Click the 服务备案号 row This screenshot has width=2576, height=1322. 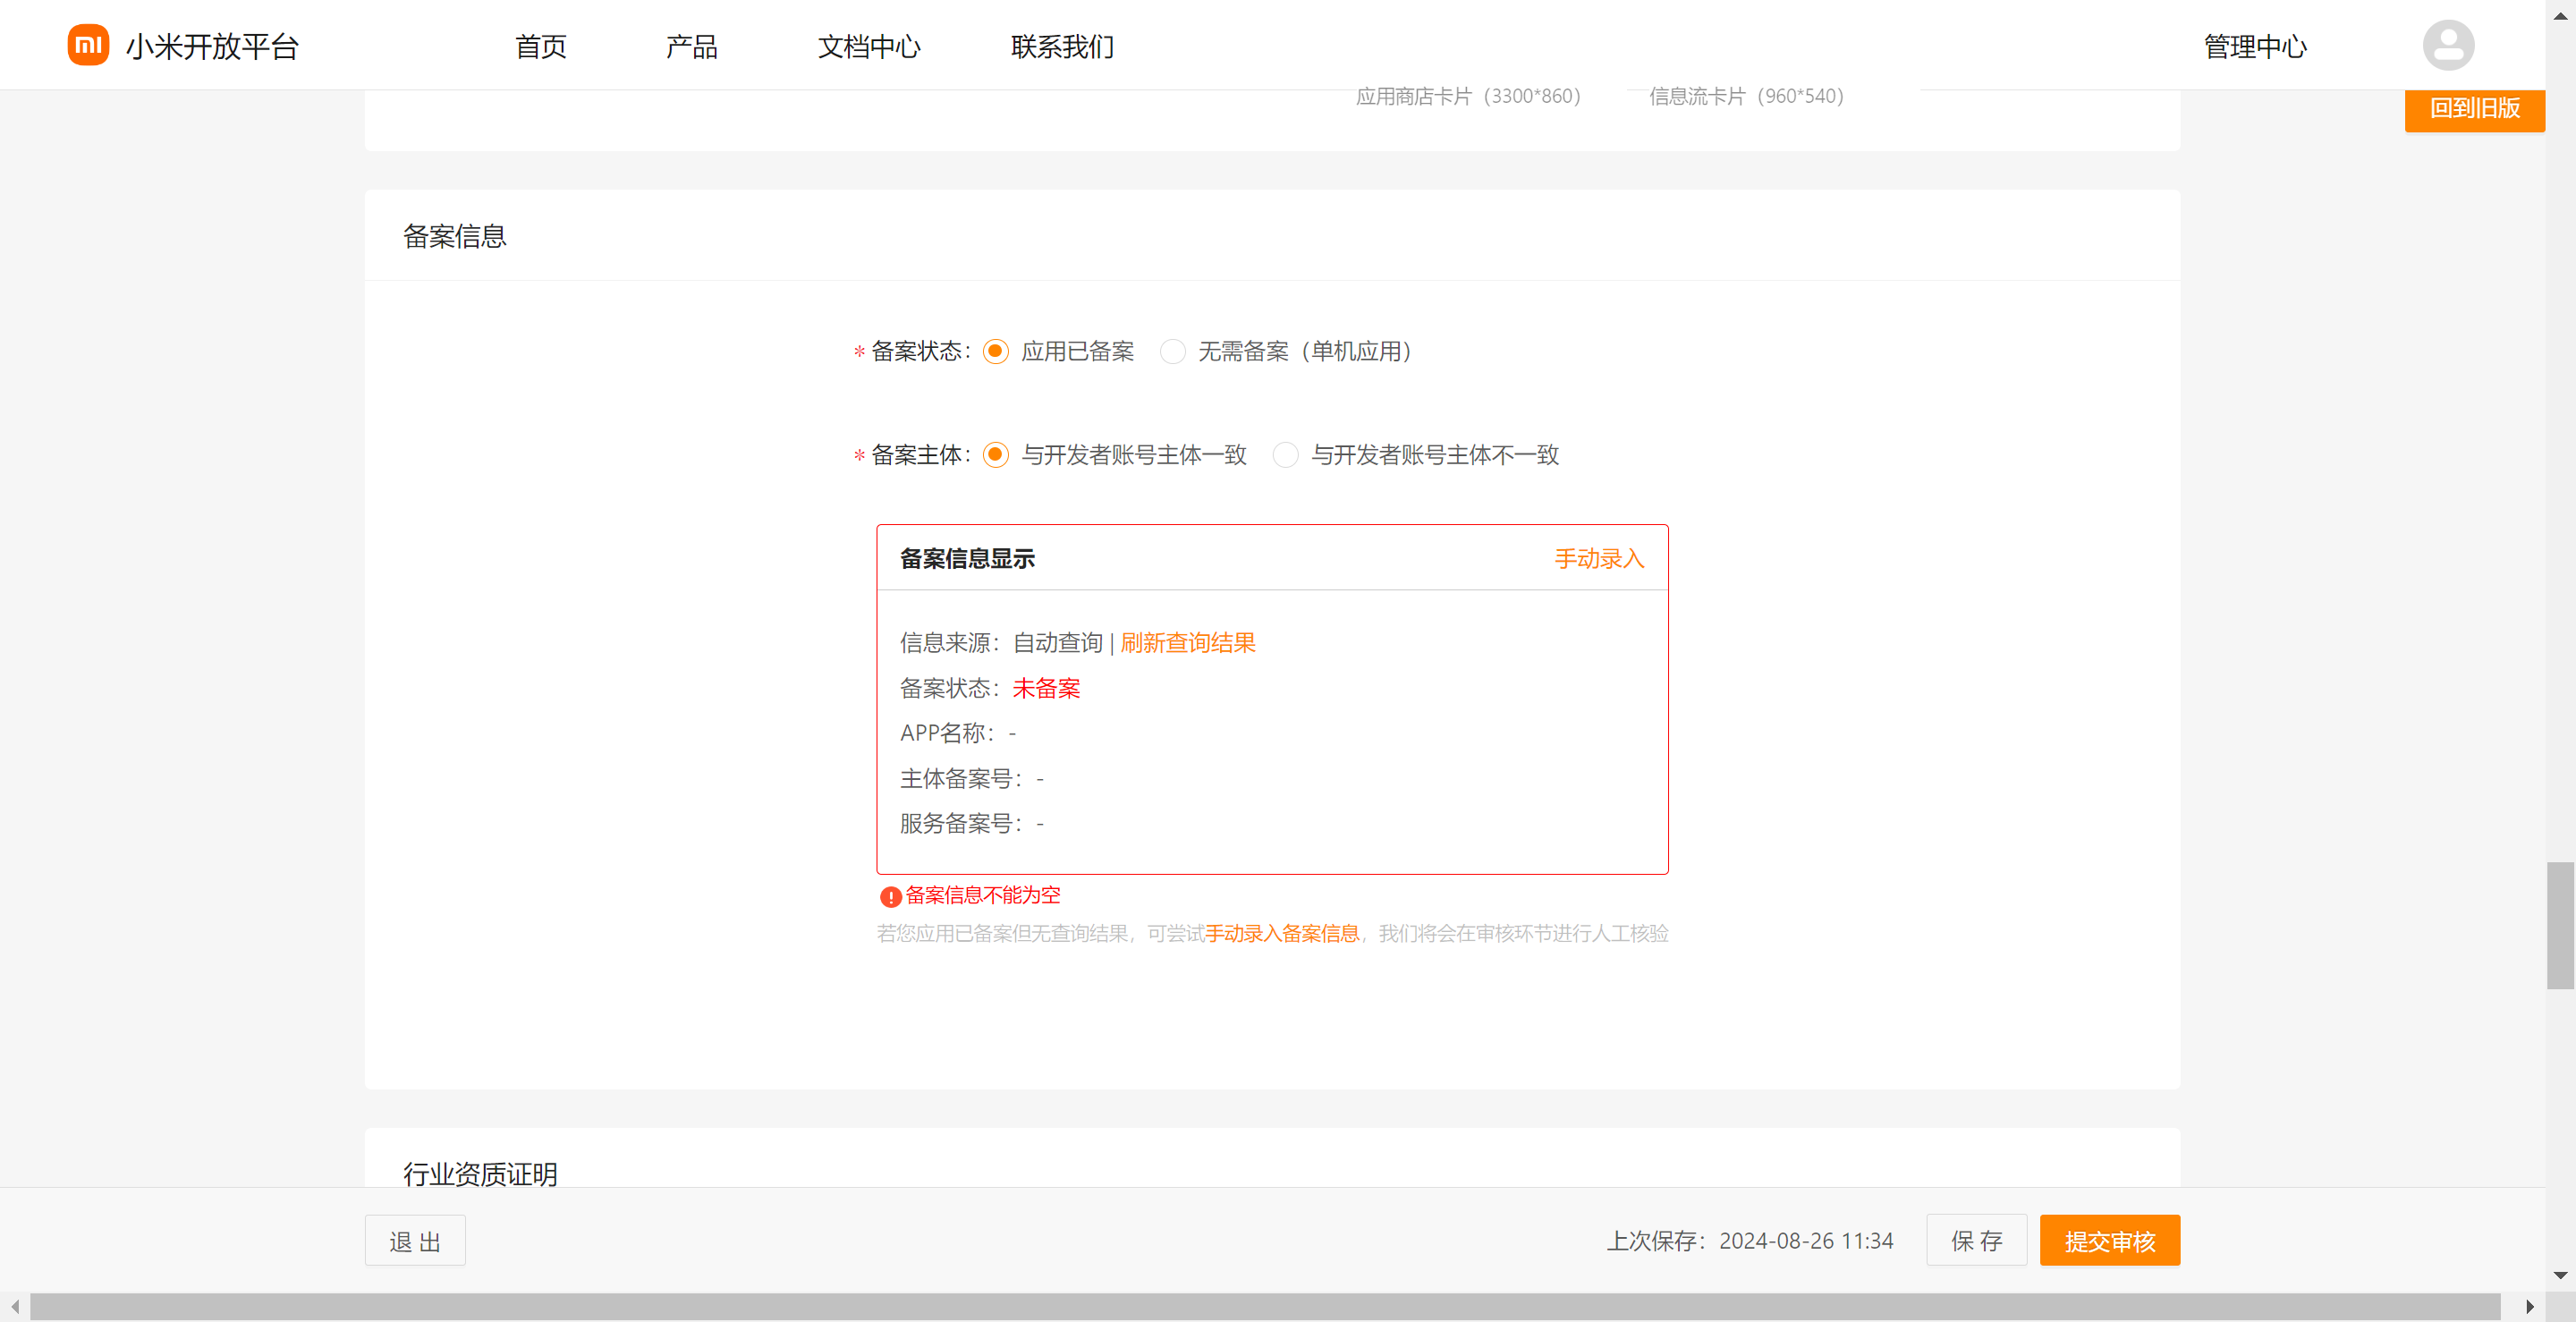click(971, 823)
